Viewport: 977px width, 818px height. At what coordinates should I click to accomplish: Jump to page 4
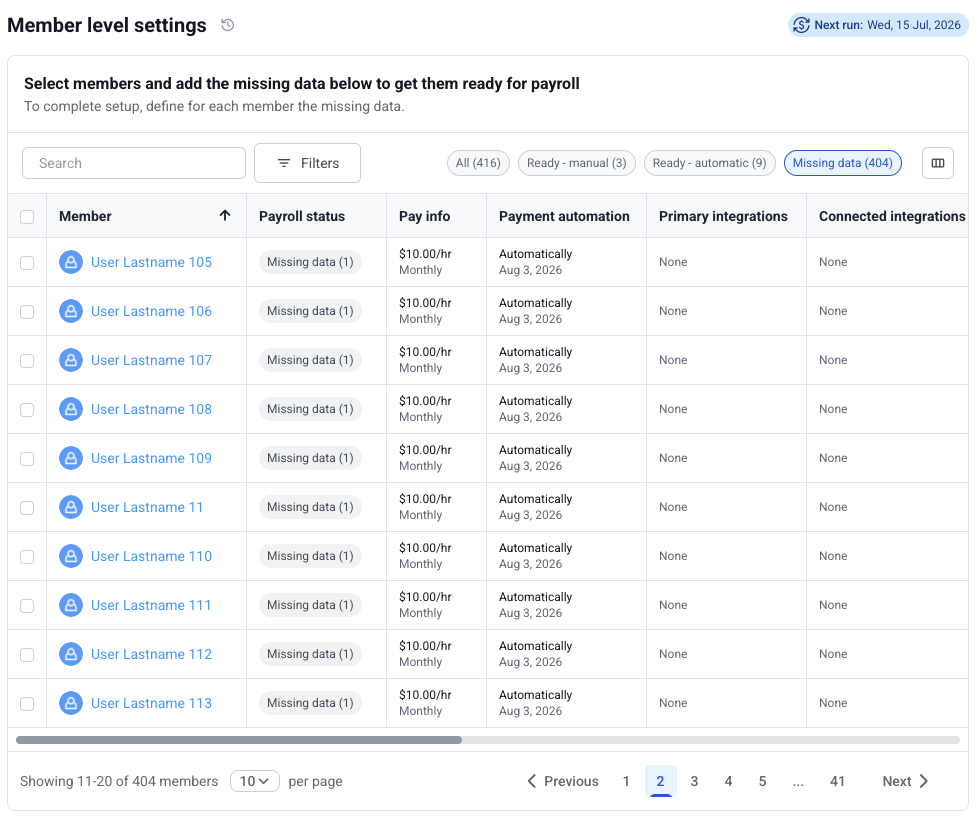(x=728, y=781)
